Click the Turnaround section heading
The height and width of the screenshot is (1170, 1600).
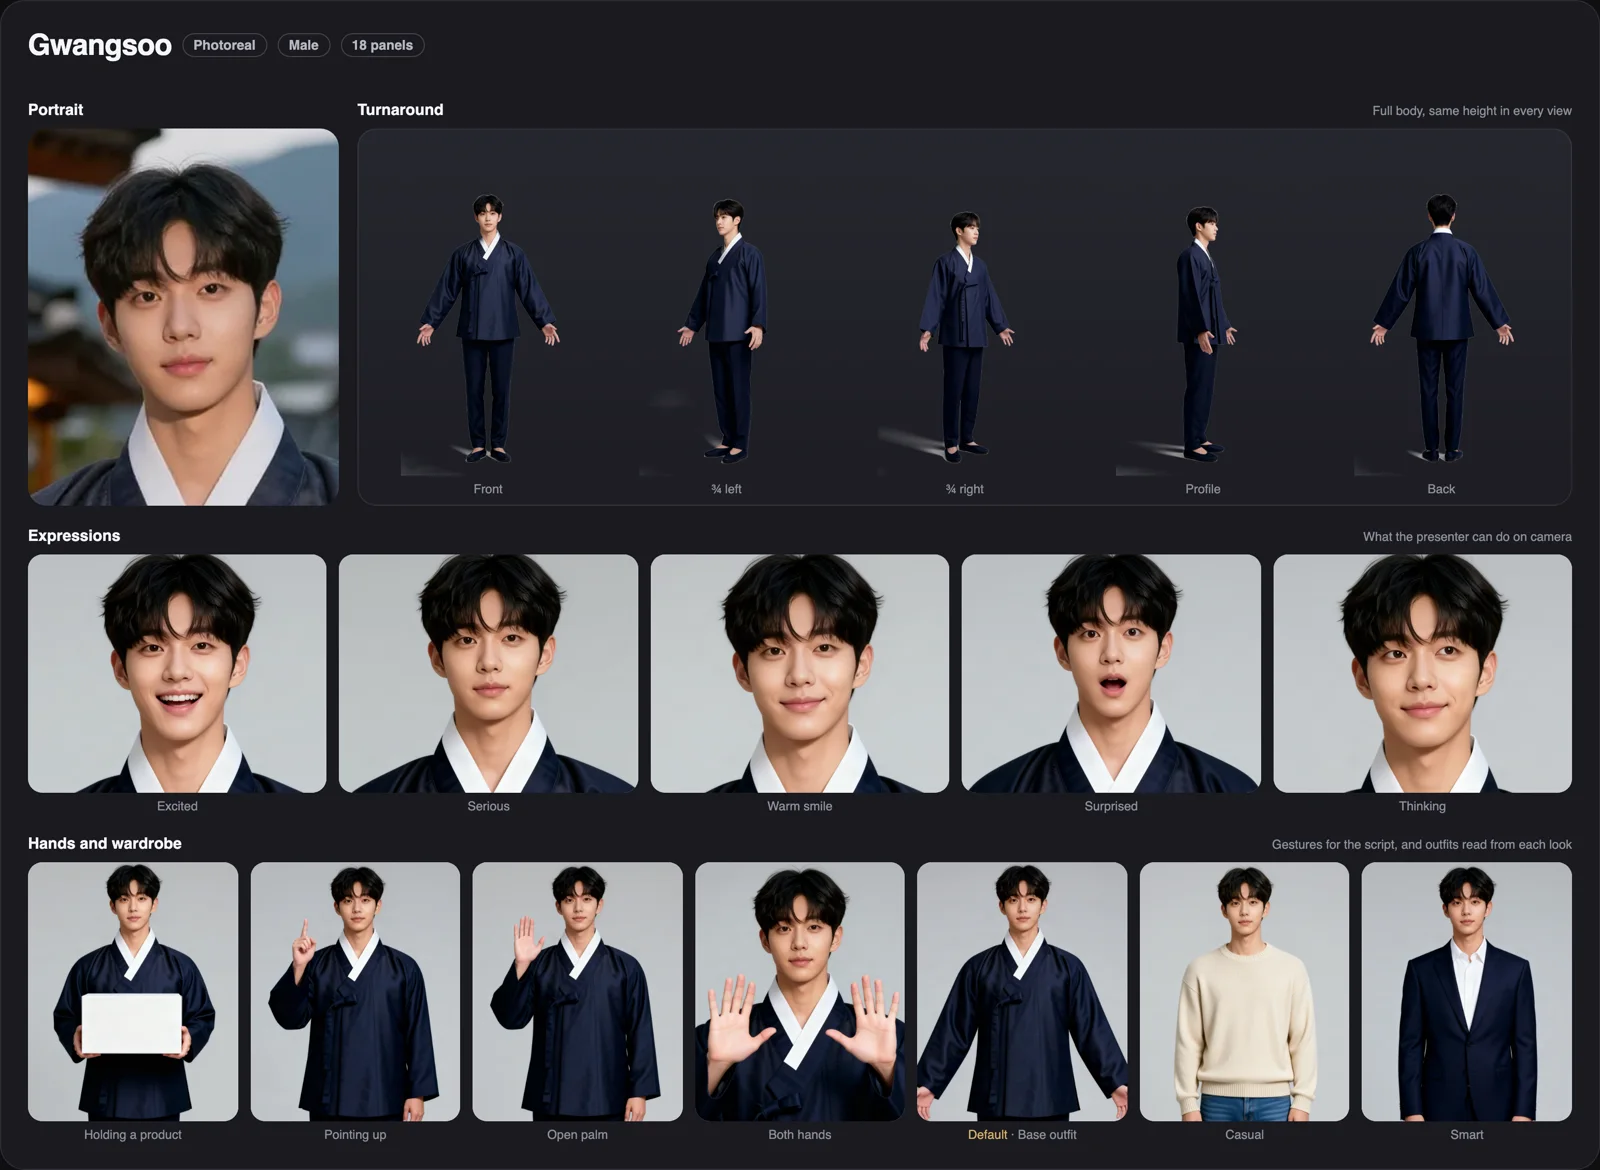(400, 110)
